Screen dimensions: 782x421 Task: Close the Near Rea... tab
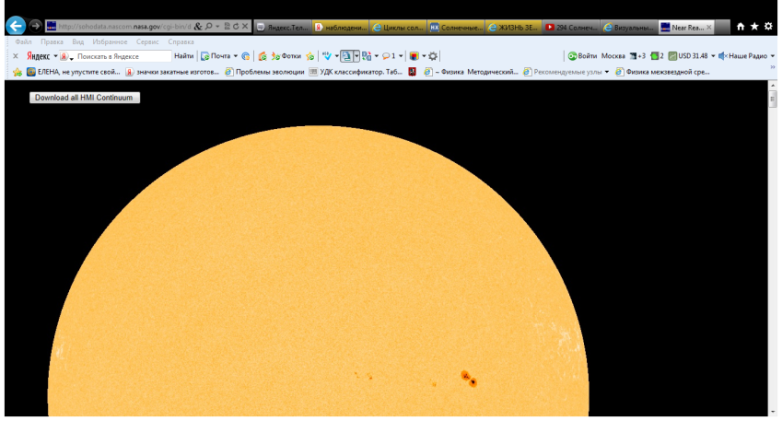click(709, 27)
